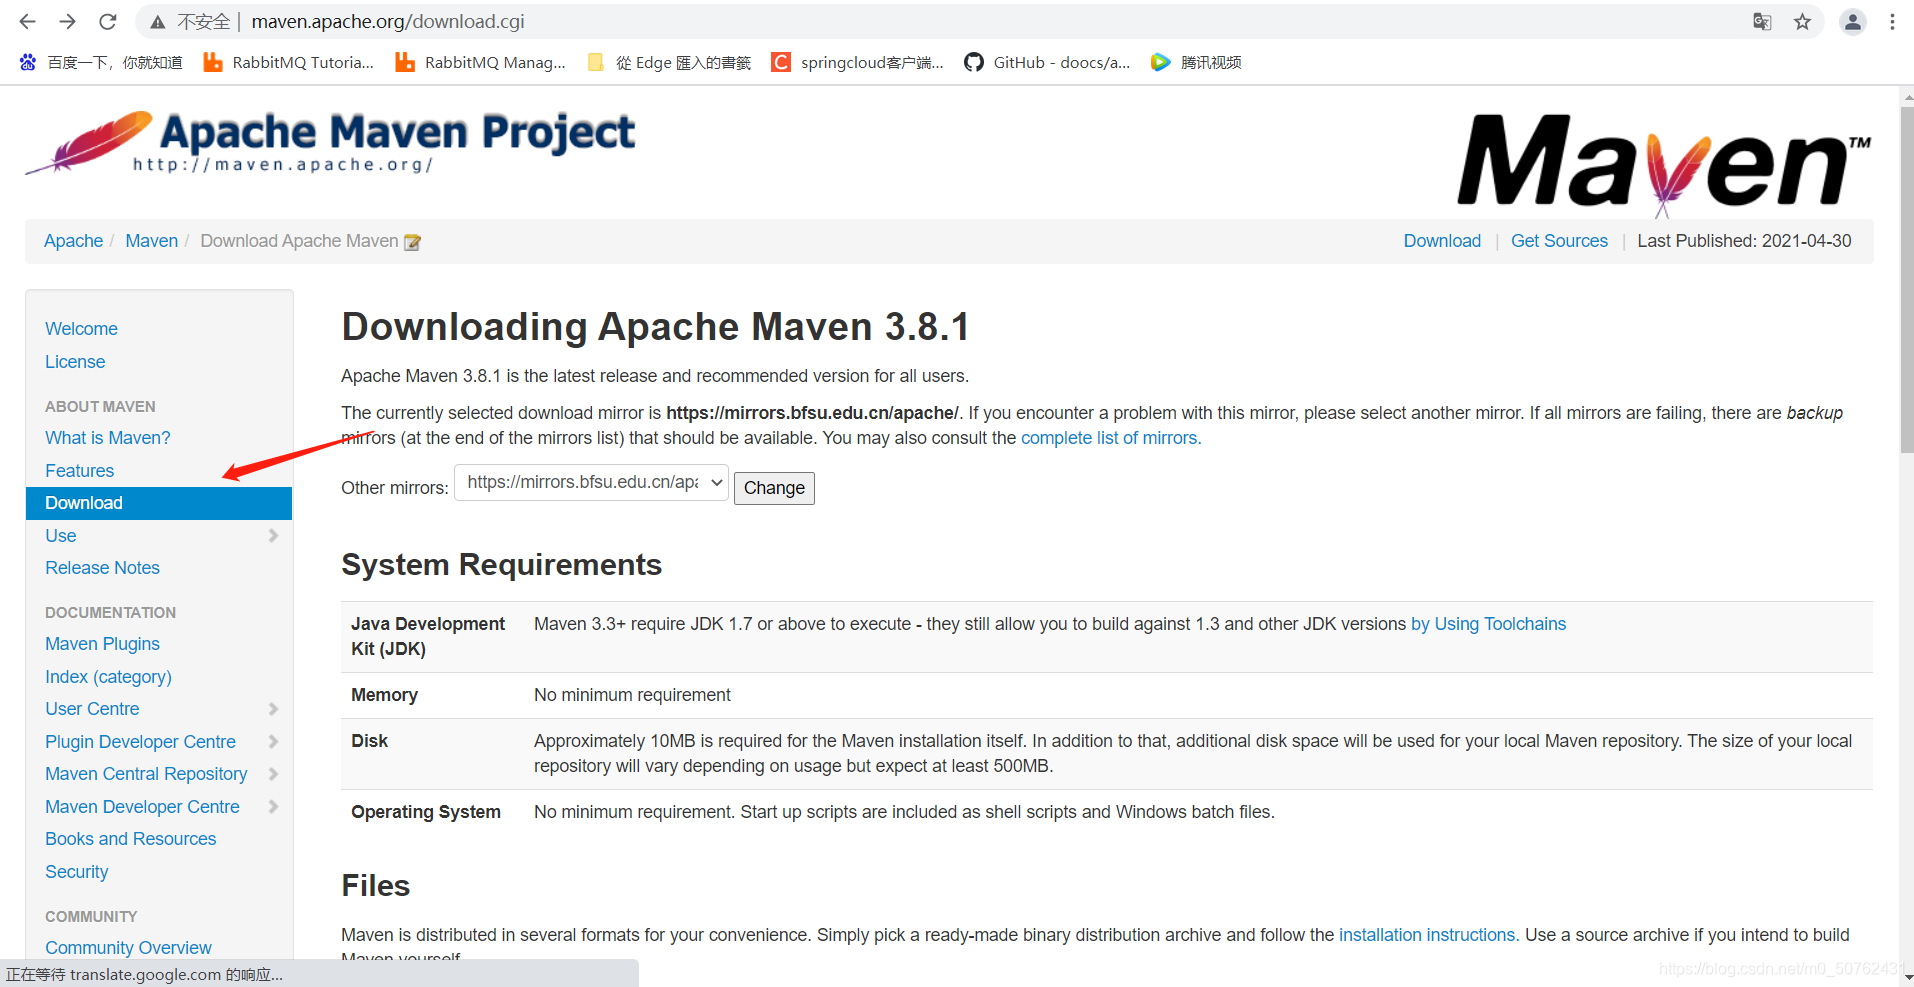Open the Baidu bookmark

point(101,62)
